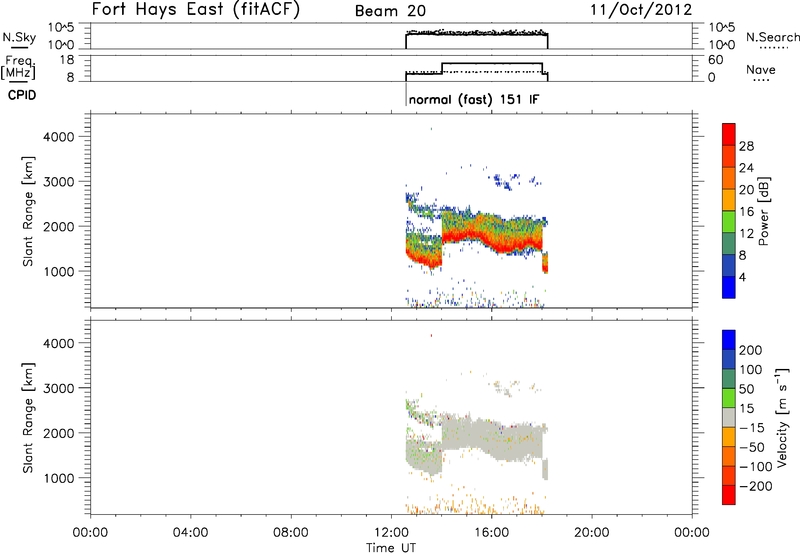The image size is (800, 554).
Task: Click velocity colorbar value '-200'
Action: coord(755,486)
